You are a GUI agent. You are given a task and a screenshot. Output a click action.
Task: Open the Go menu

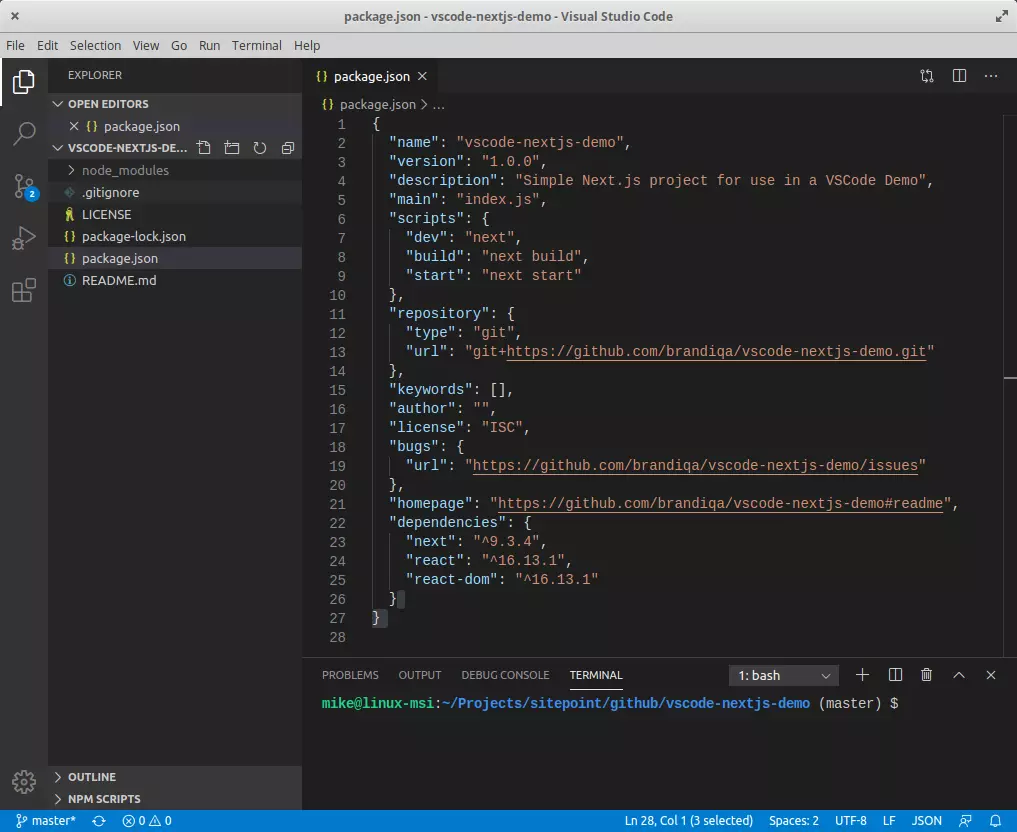pyautogui.click(x=179, y=45)
